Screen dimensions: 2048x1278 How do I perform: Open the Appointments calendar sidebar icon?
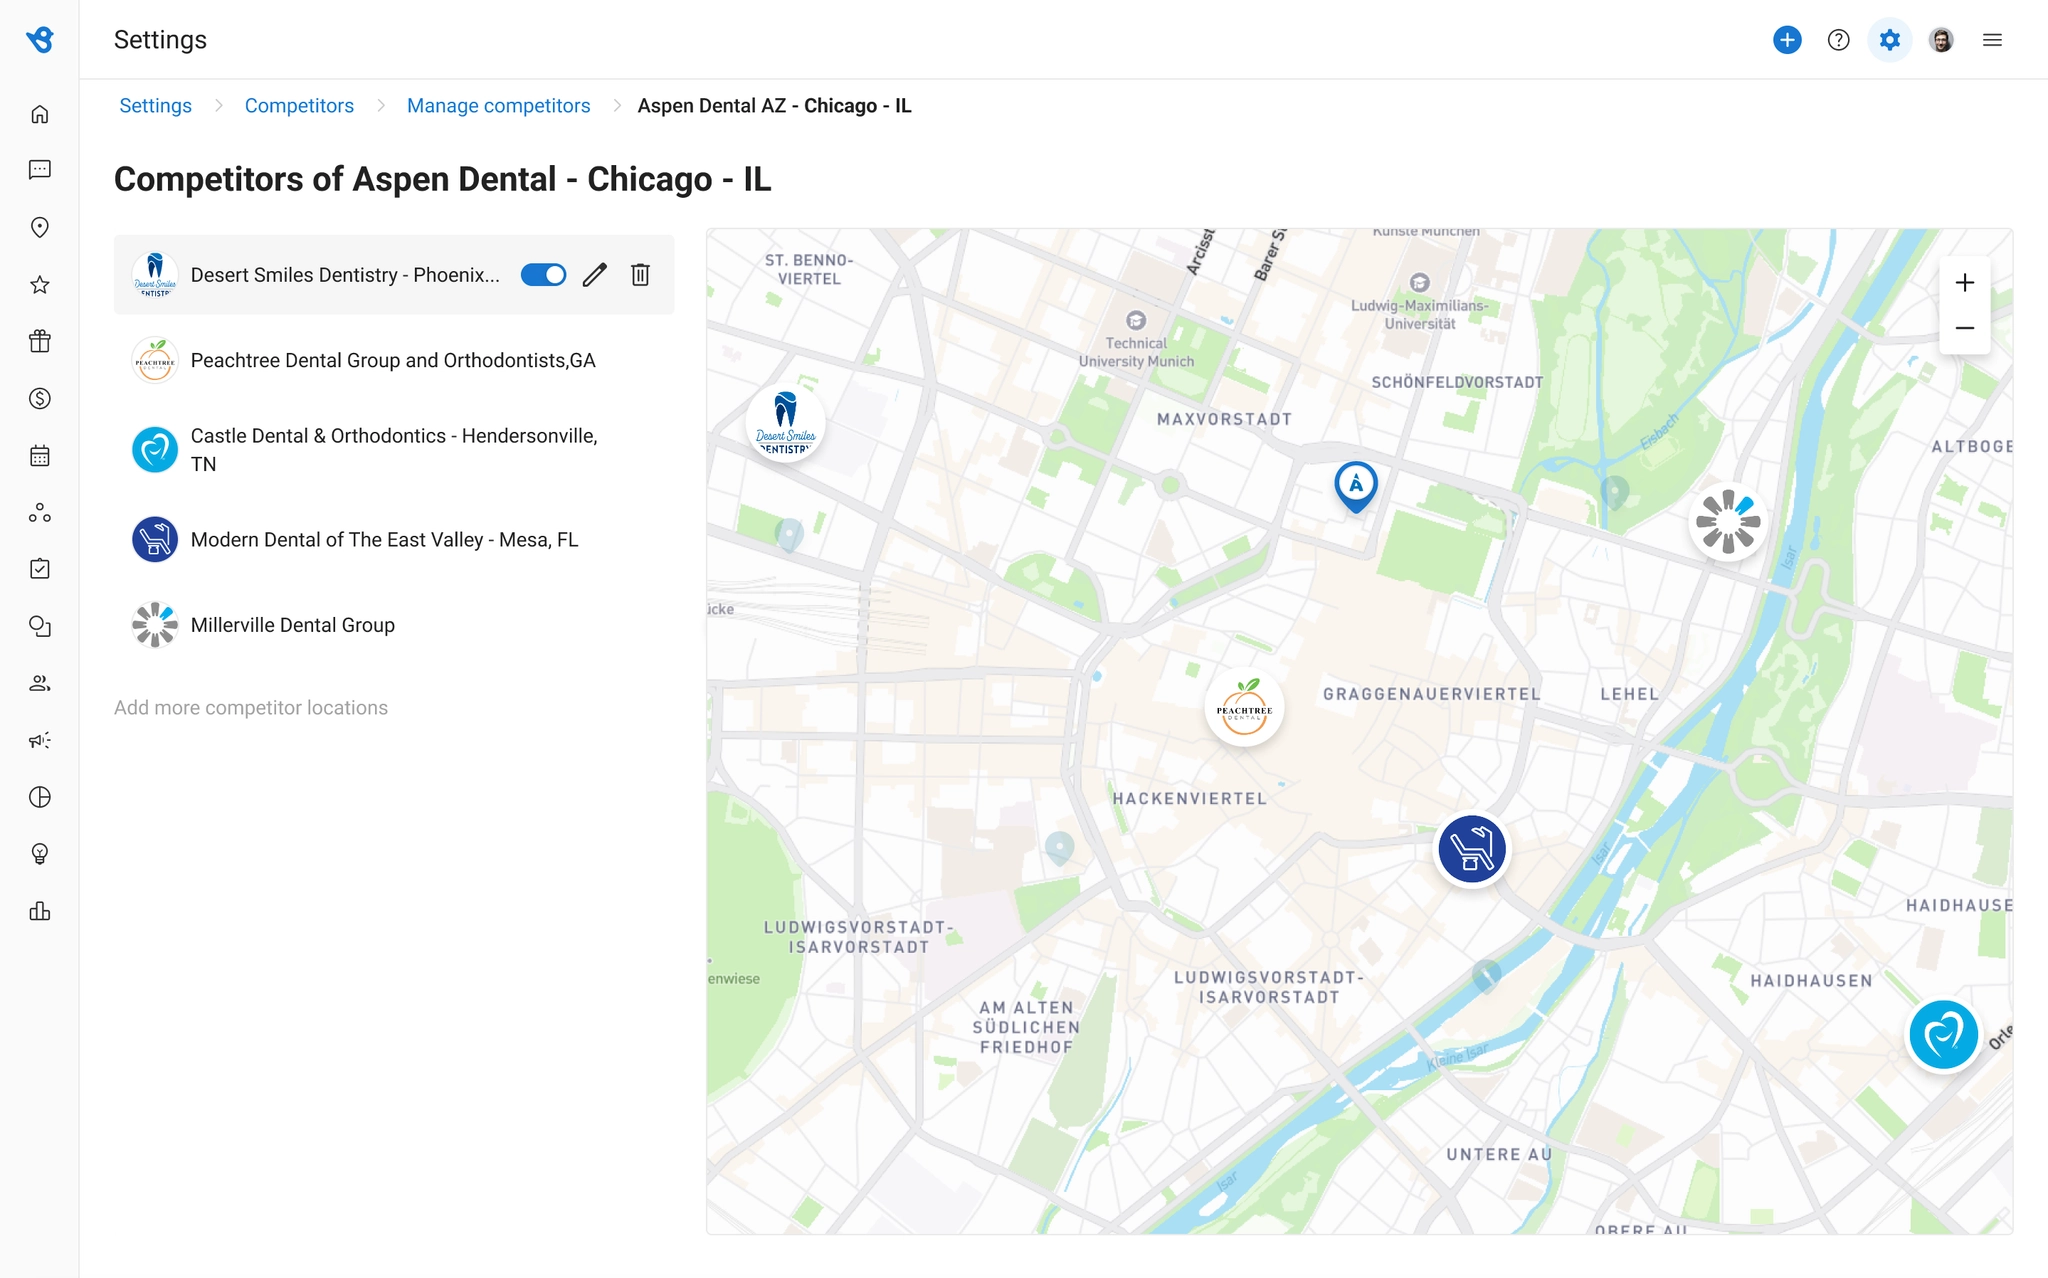[x=40, y=456]
